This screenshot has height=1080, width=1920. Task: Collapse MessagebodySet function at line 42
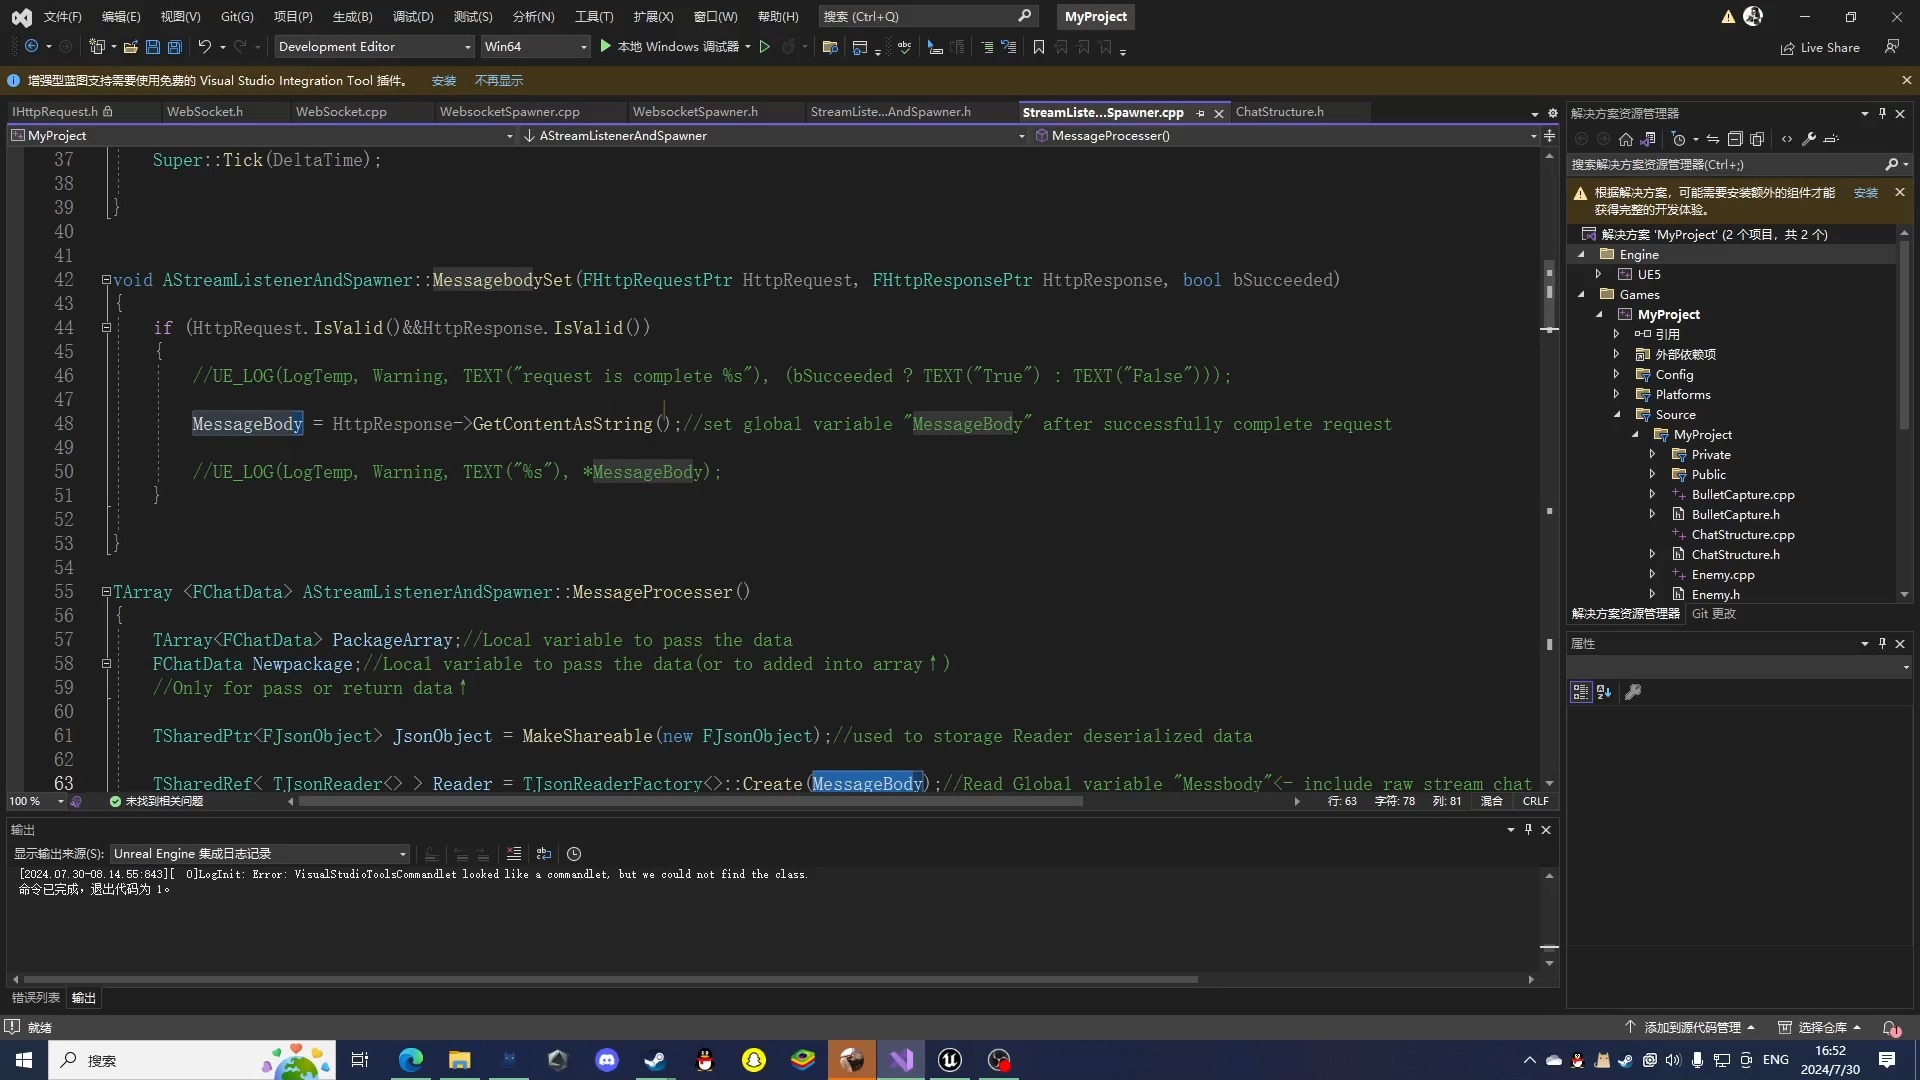coord(106,280)
